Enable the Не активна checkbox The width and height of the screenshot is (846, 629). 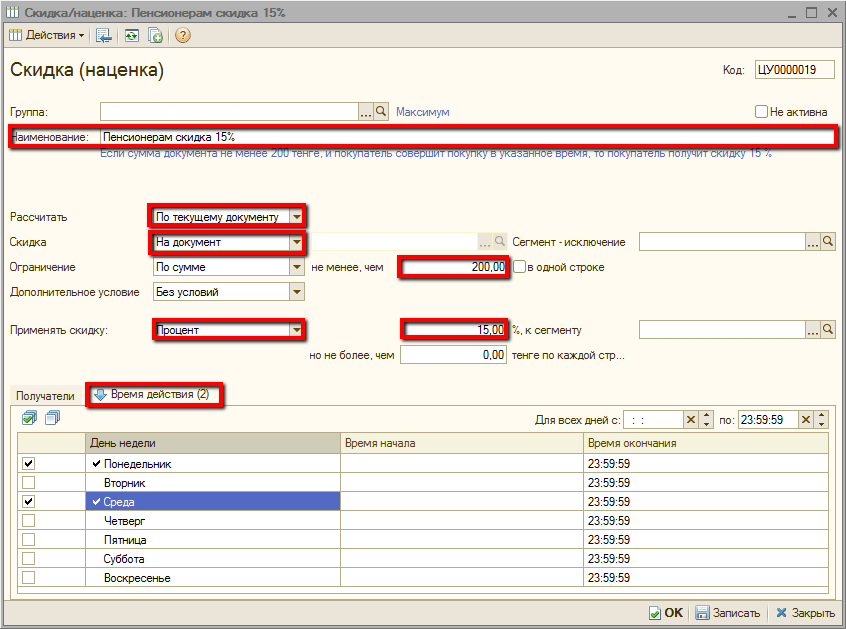tap(762, 112)
